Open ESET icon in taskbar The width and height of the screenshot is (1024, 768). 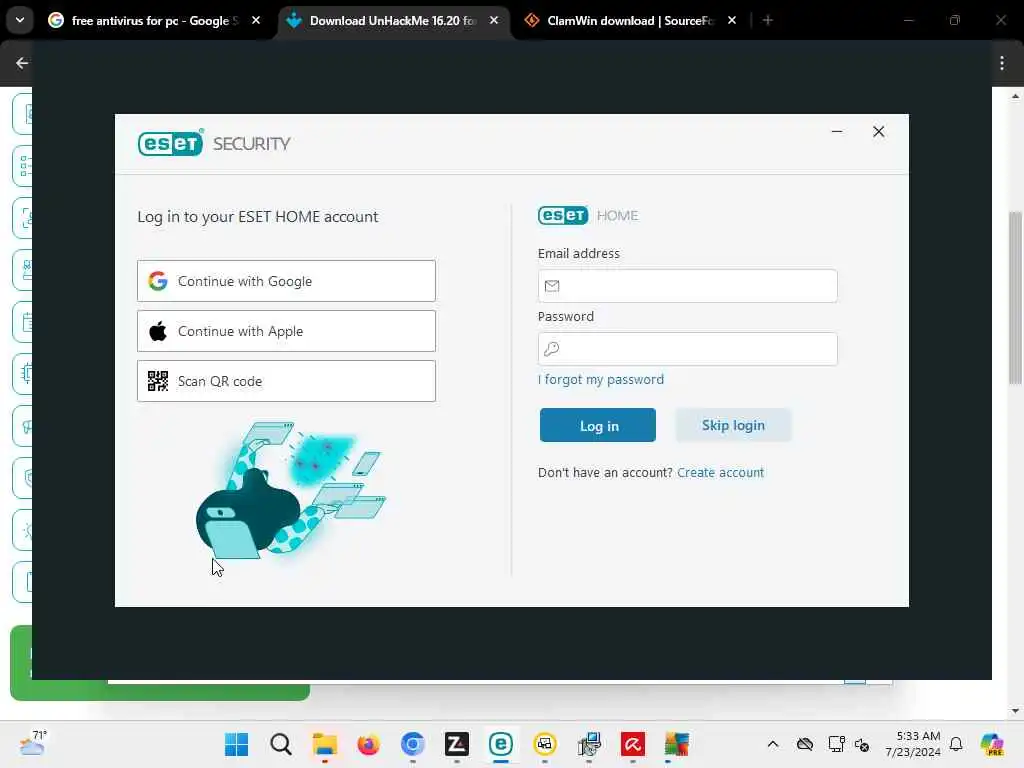(501, 744)
